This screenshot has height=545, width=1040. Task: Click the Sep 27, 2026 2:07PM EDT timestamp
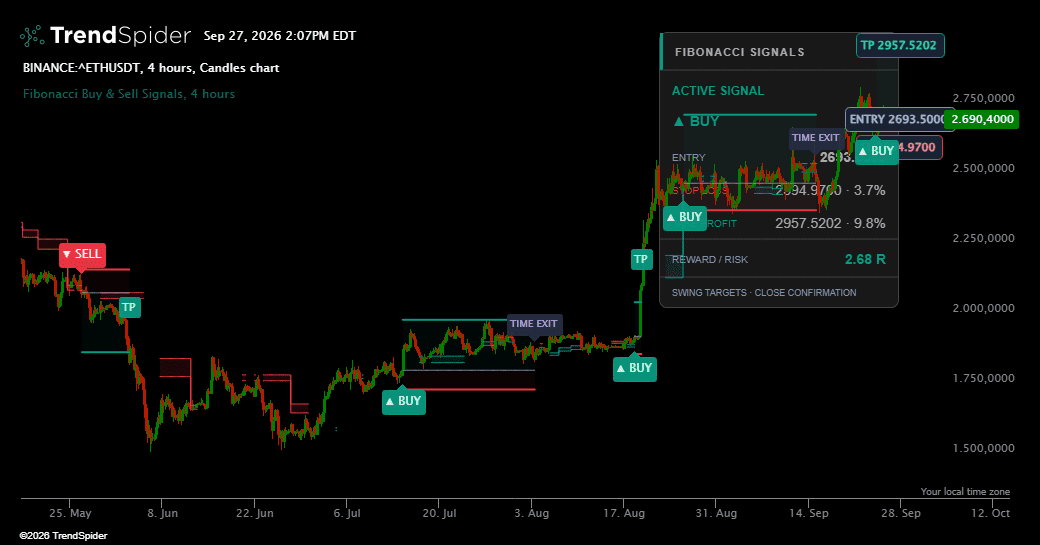point(280,36)
